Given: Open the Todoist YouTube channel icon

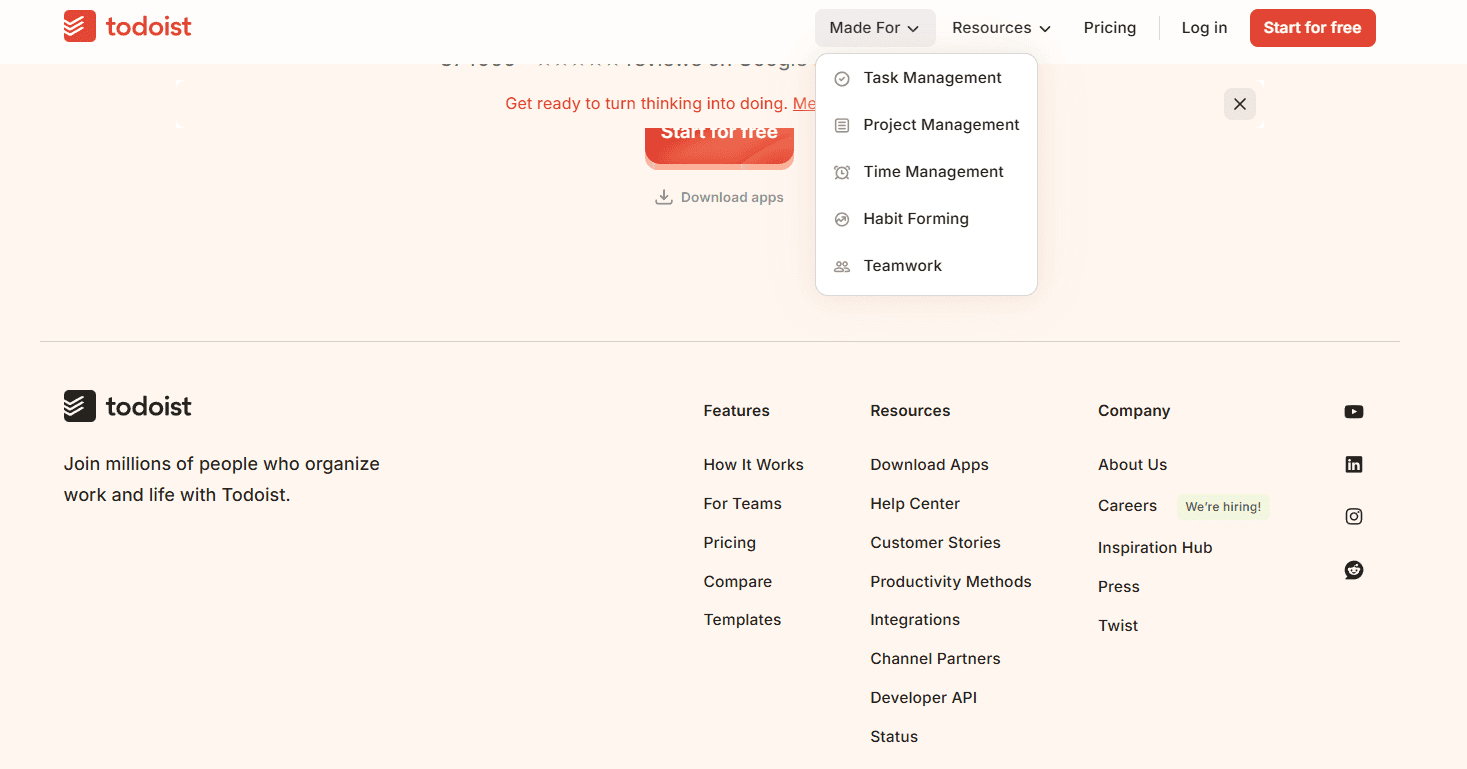Looking at the screenshot, I should [x=1354, y=412].
